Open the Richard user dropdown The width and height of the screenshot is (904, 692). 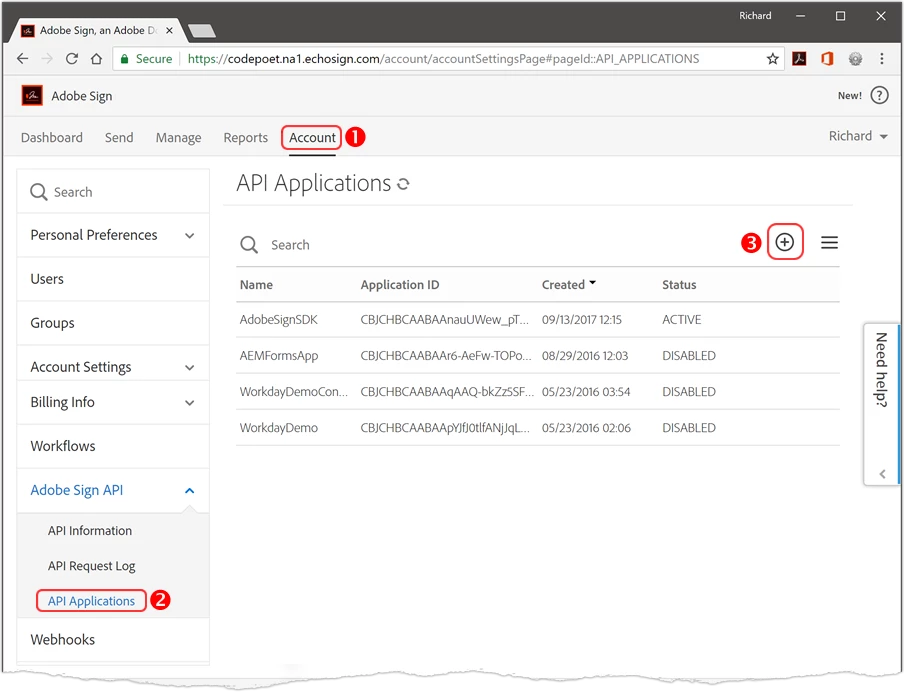pos(858,136)
